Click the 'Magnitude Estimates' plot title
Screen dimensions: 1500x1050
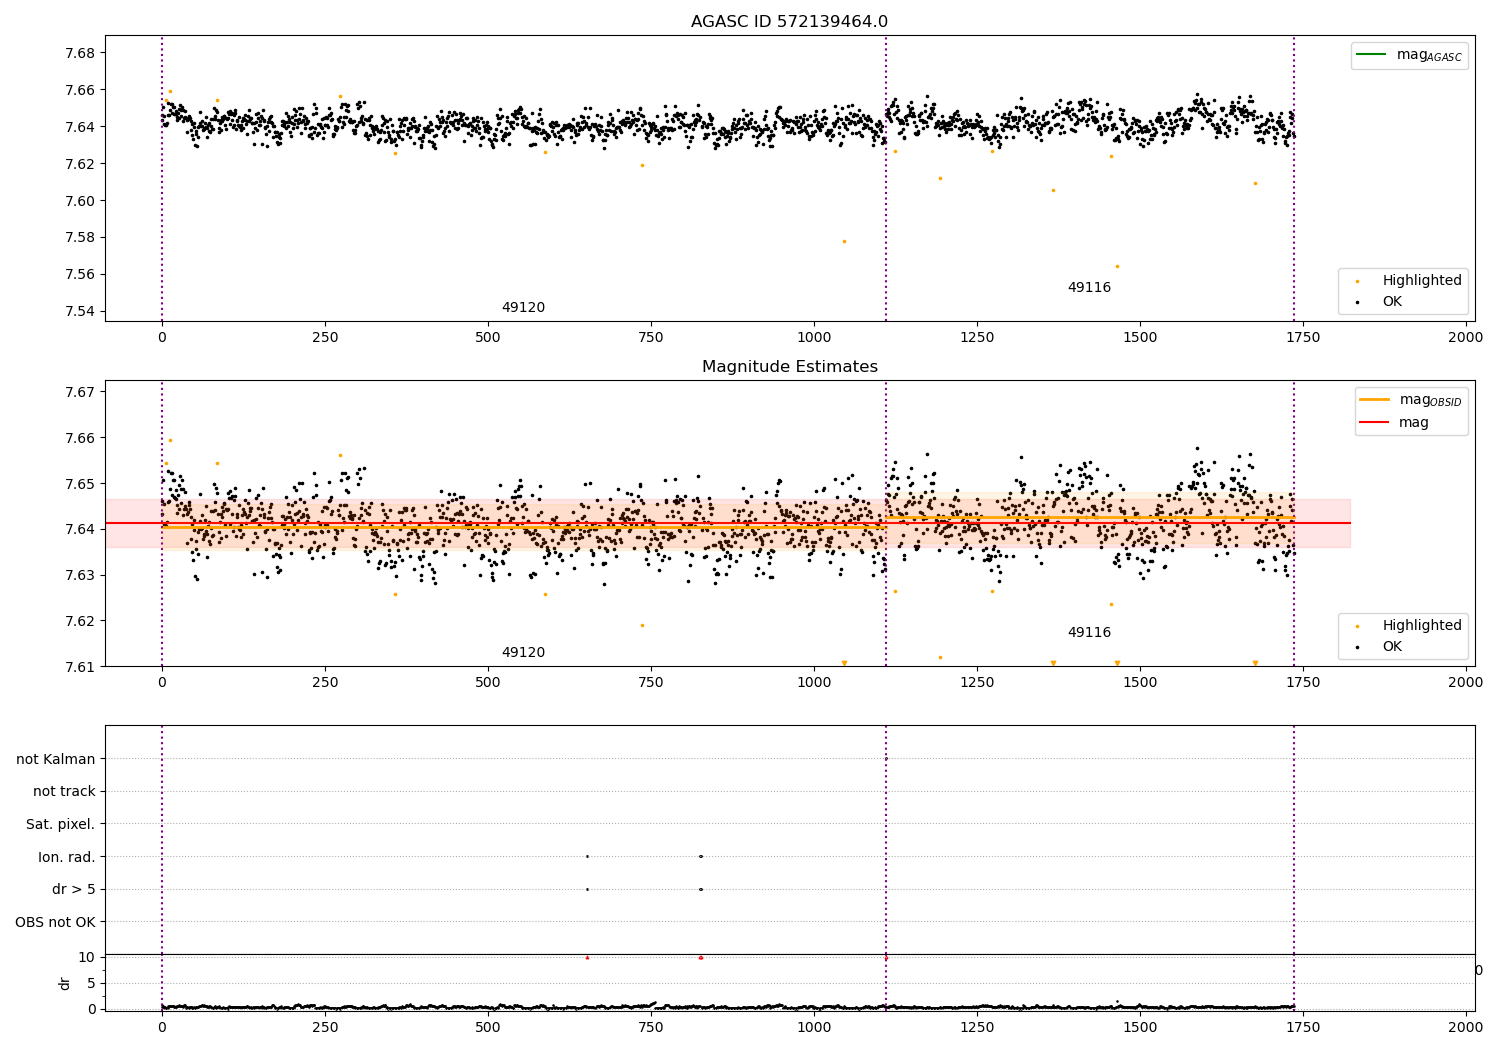pyautogui.click(x=790, y=367)
